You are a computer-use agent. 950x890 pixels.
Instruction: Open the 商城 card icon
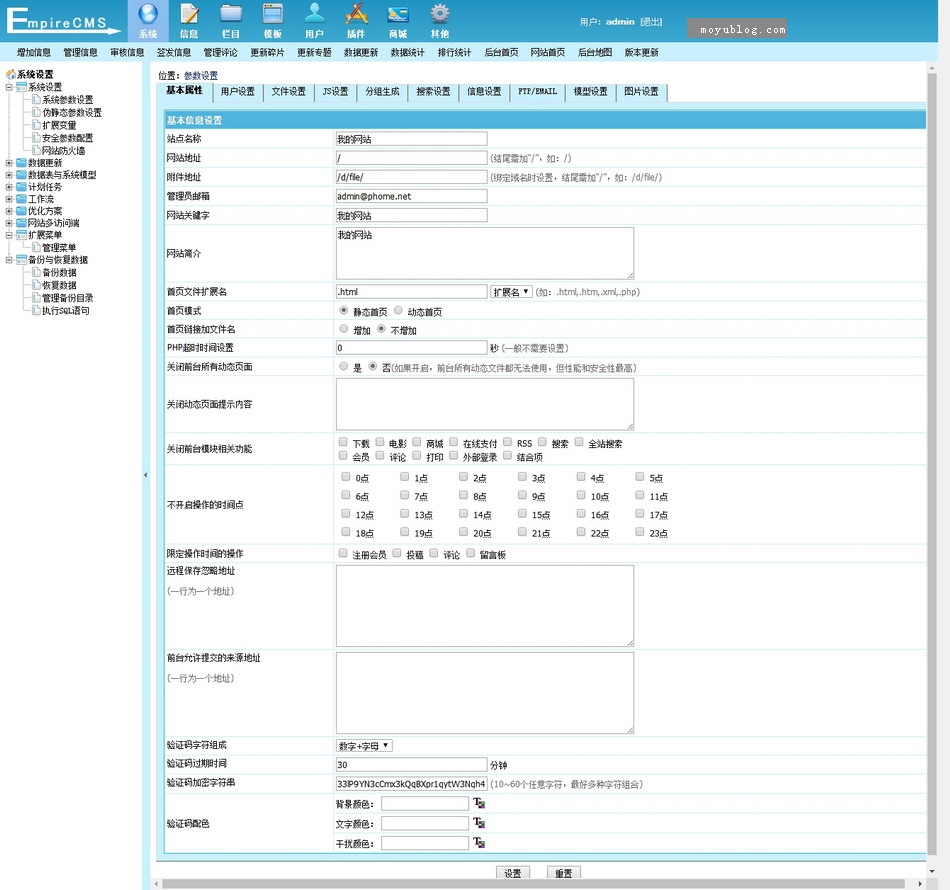coord(398,14)
